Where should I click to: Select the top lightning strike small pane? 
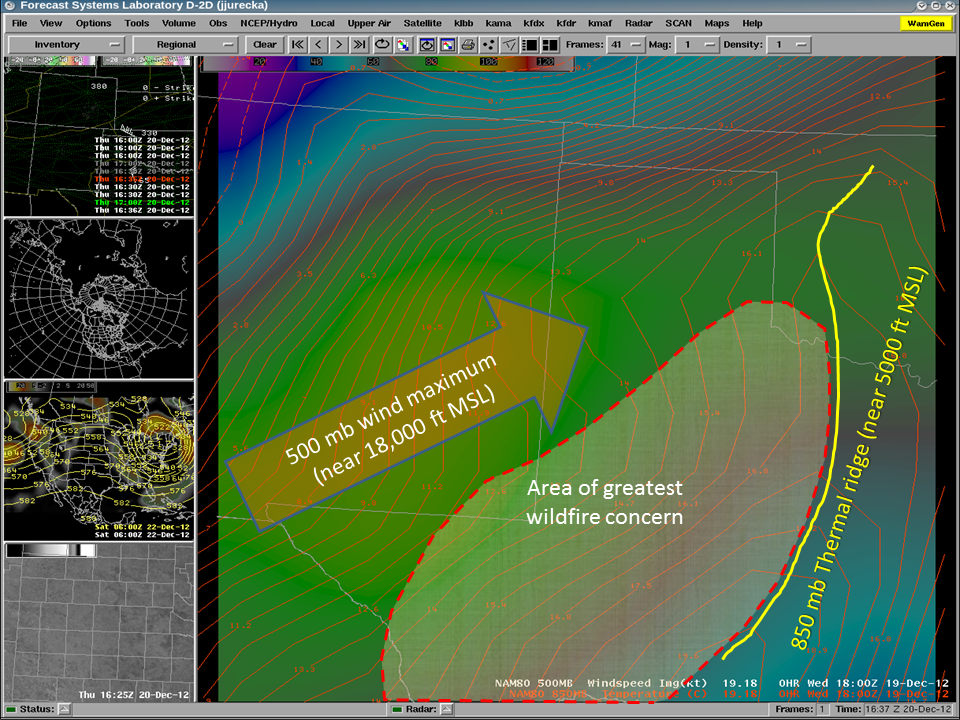pos(99,135)
